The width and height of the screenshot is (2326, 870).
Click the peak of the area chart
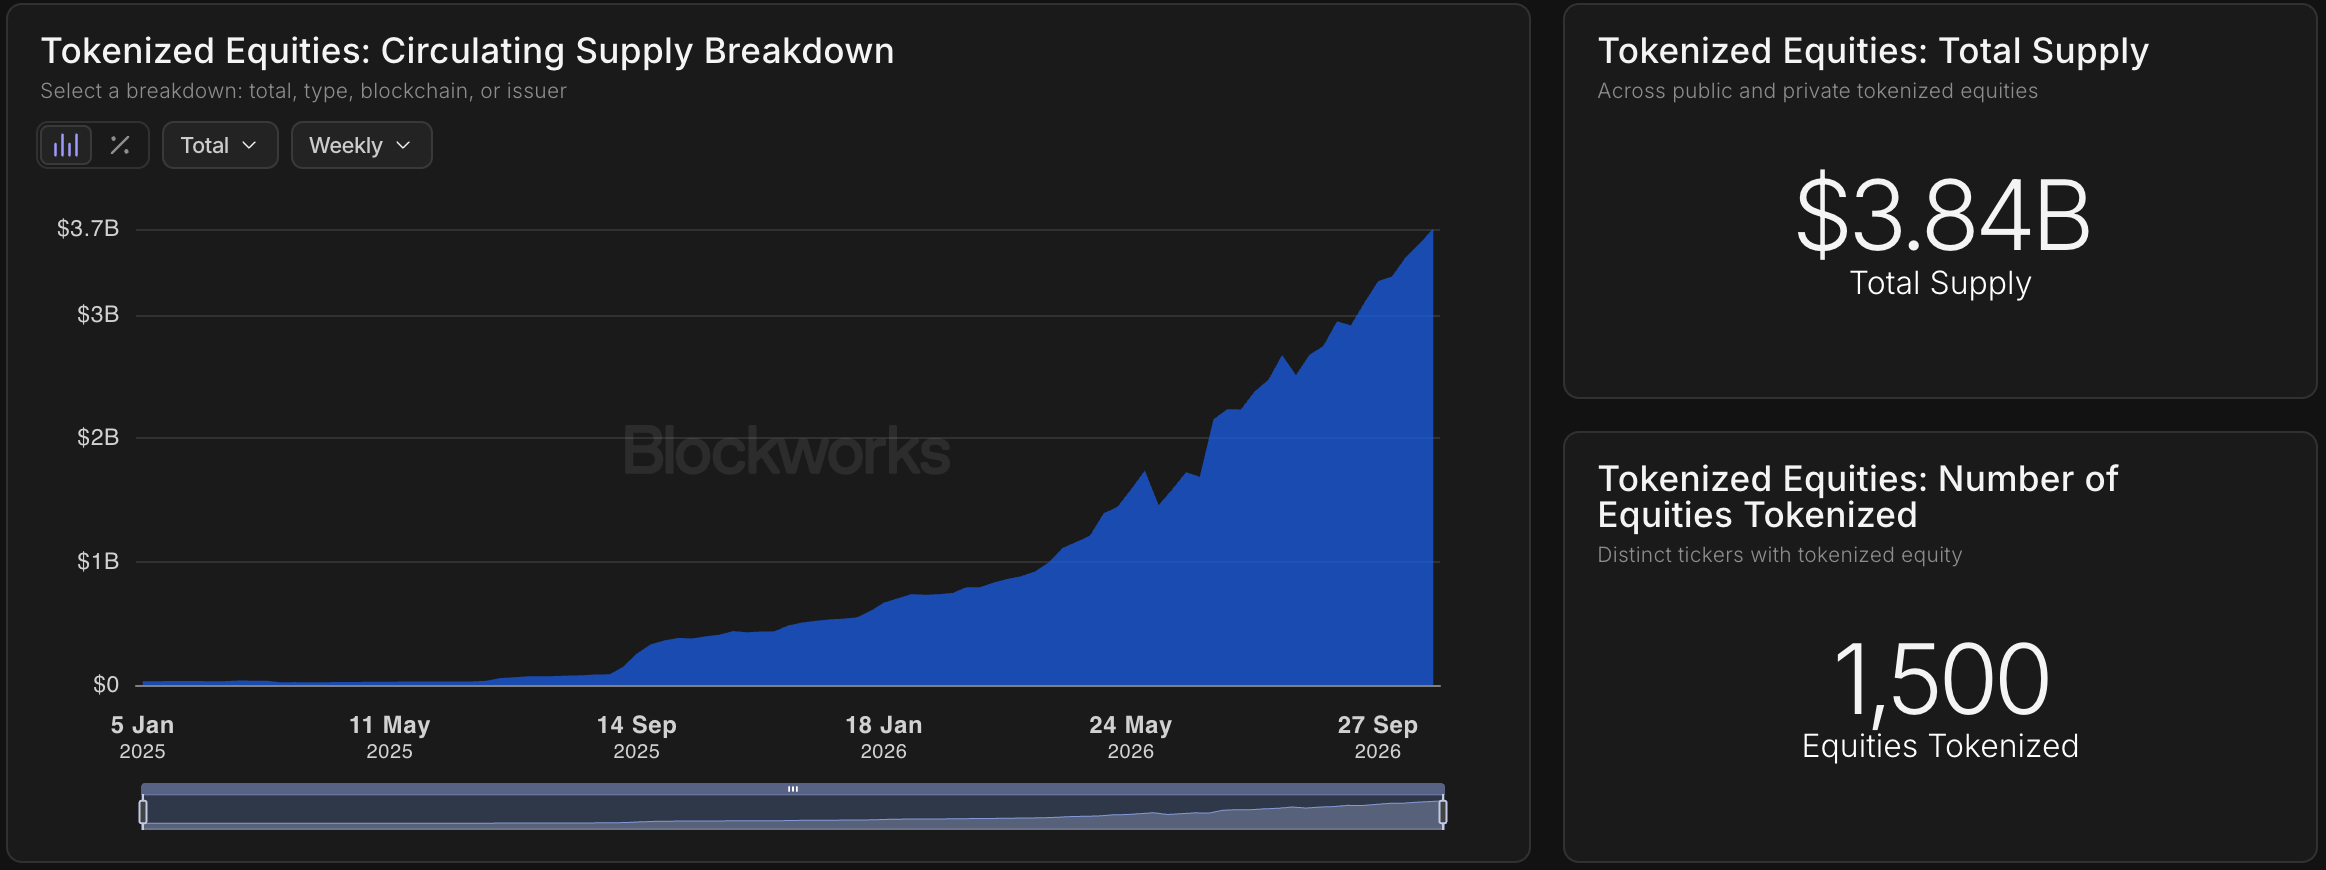tap(1432, 232)
